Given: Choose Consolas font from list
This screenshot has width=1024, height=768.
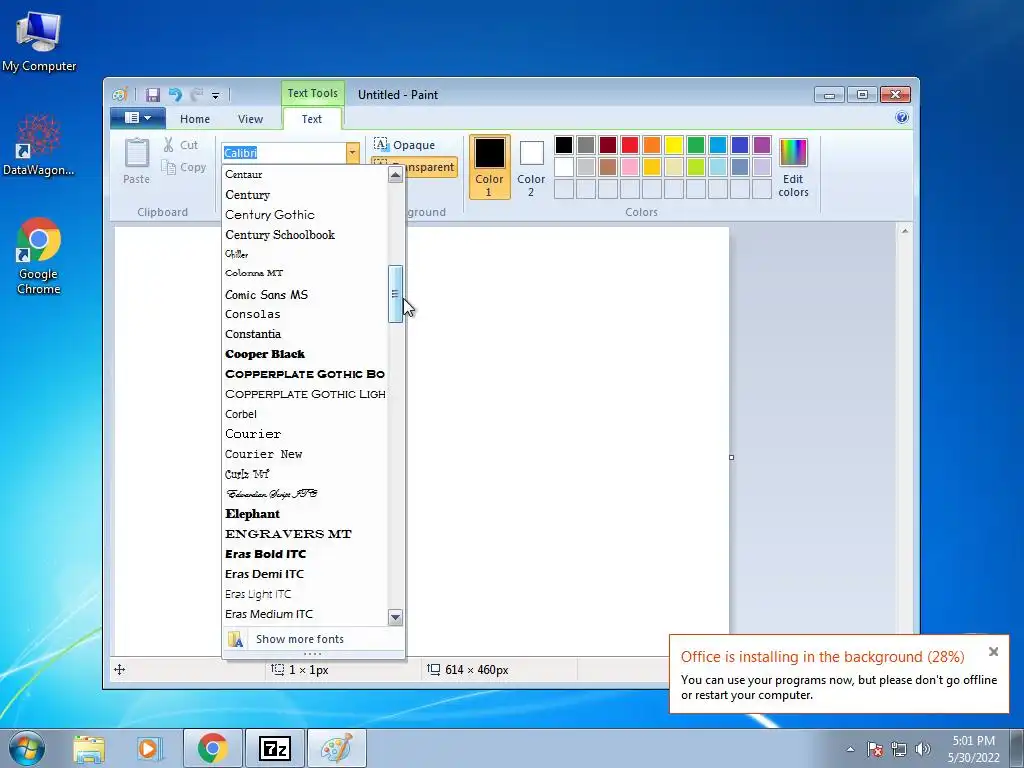Looking at the screenshot, I should click(x=305, y=314).
